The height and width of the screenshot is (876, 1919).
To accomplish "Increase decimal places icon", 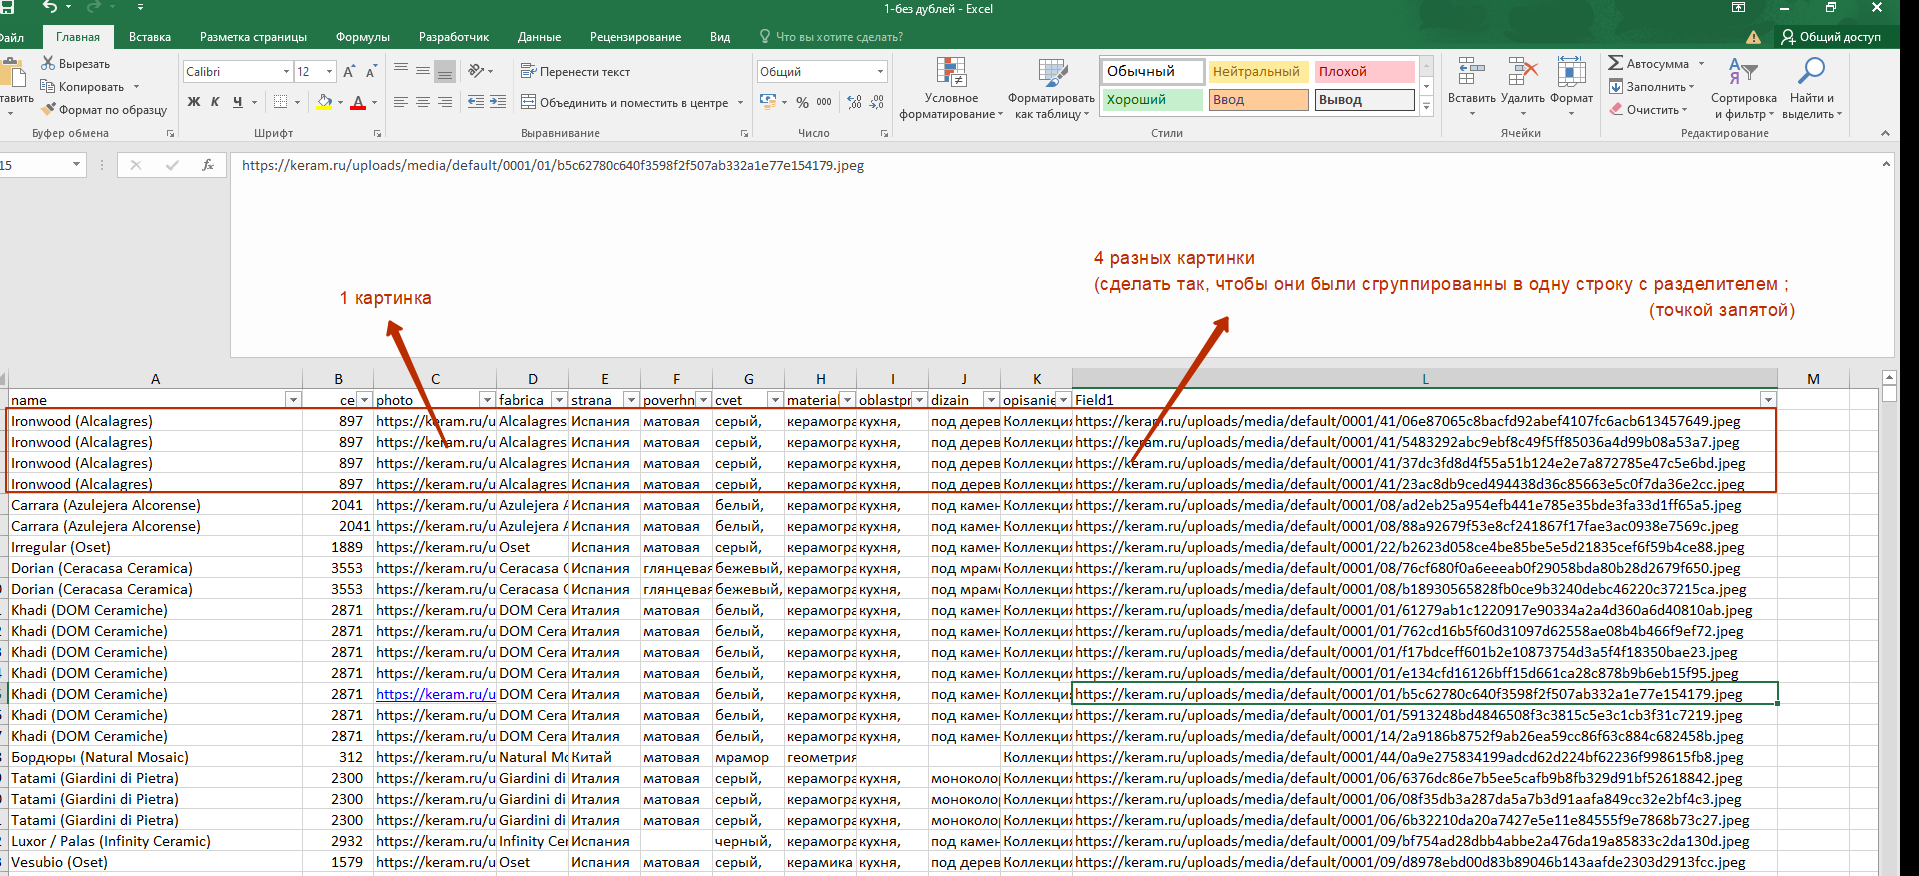I will pyautogui.click(x=854, y=102).
